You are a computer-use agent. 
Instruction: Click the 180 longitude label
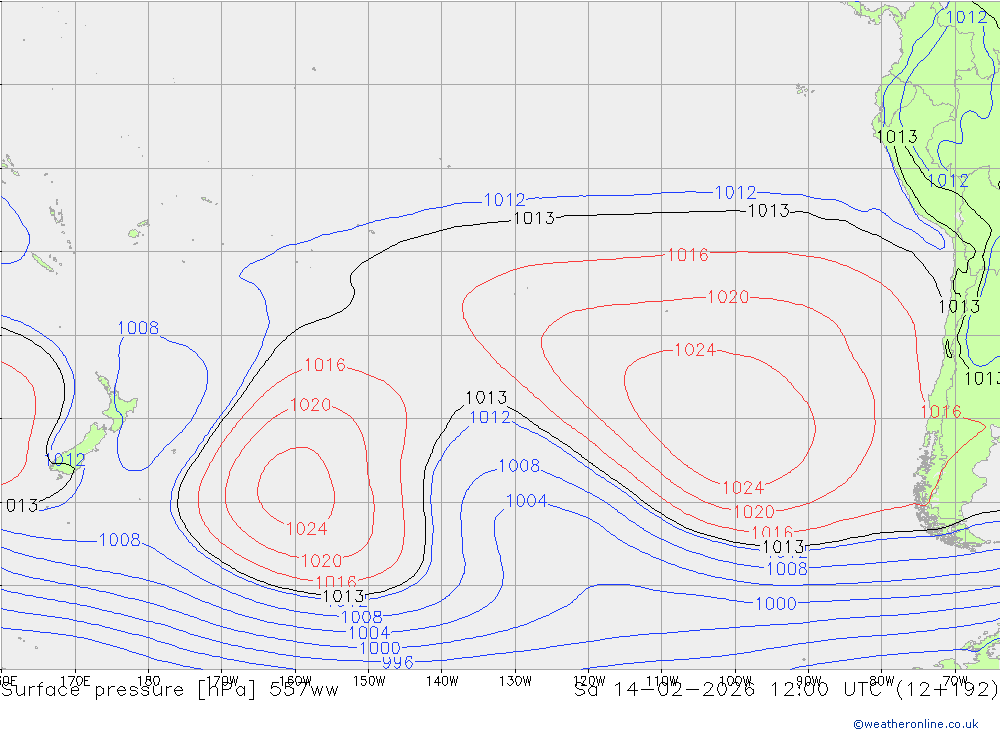click(149, 681)
